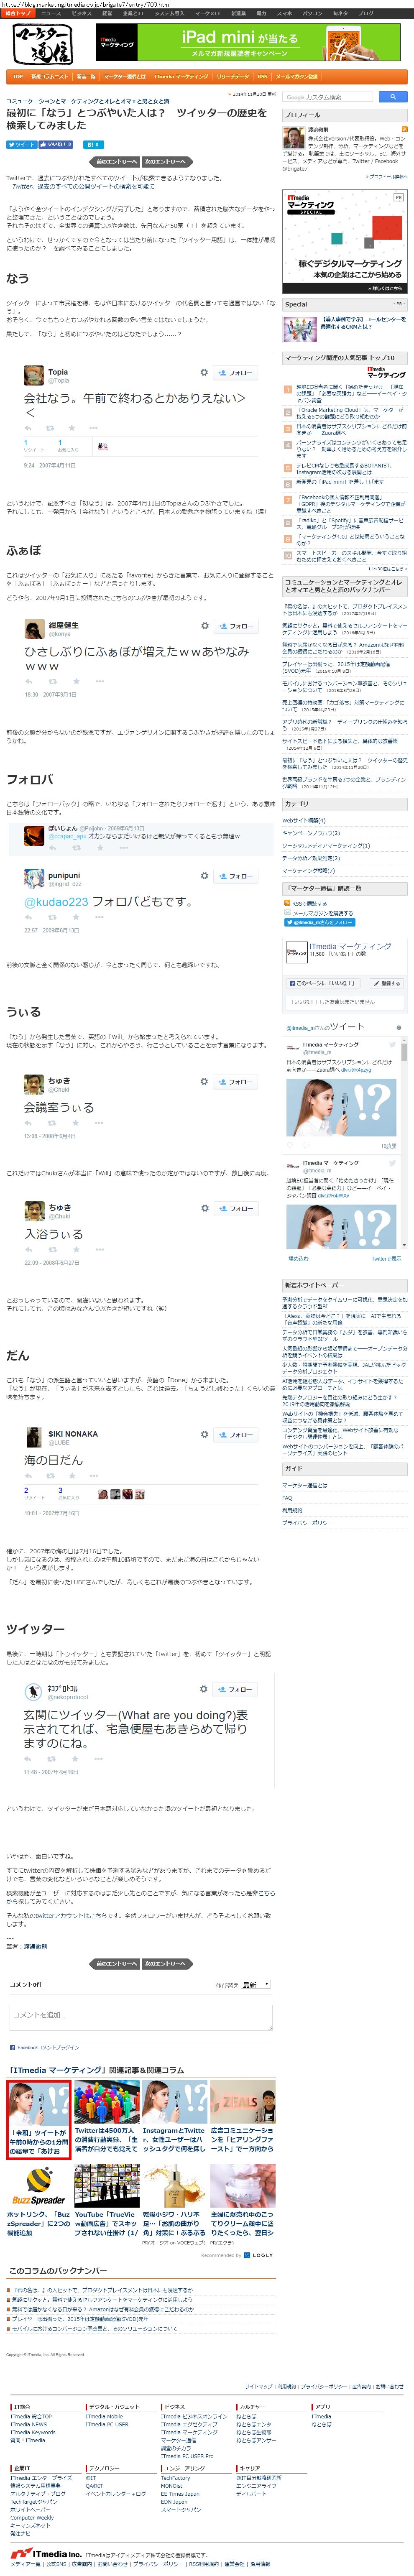Click the search magnifier button in Google custom search
Image resolution: width=414 pixels, height=2576 pixels.
pos(393,97)
